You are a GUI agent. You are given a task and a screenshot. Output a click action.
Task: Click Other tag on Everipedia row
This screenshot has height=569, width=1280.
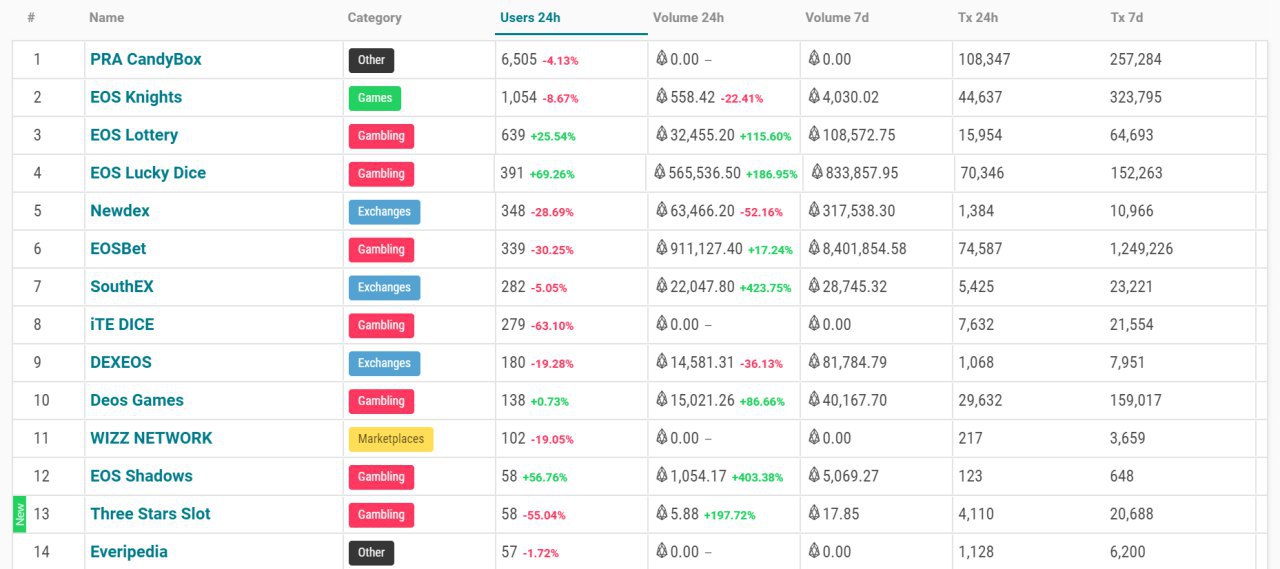click(371, 553)
